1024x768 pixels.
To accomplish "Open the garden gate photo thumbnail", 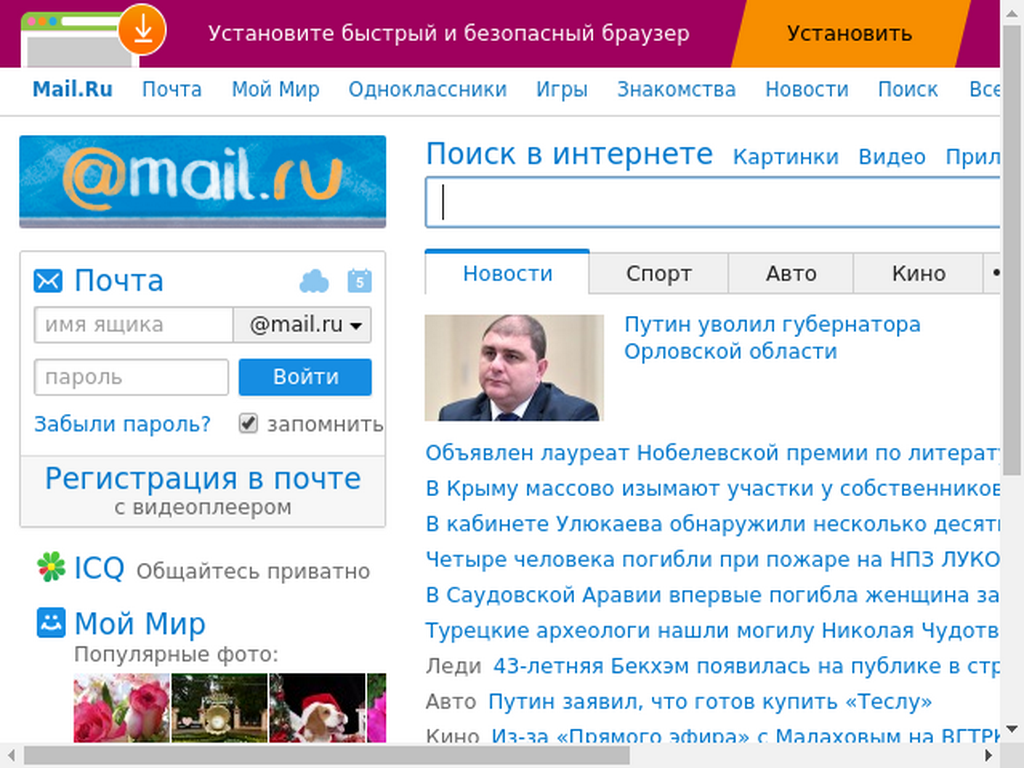I will tap(219, 708).
